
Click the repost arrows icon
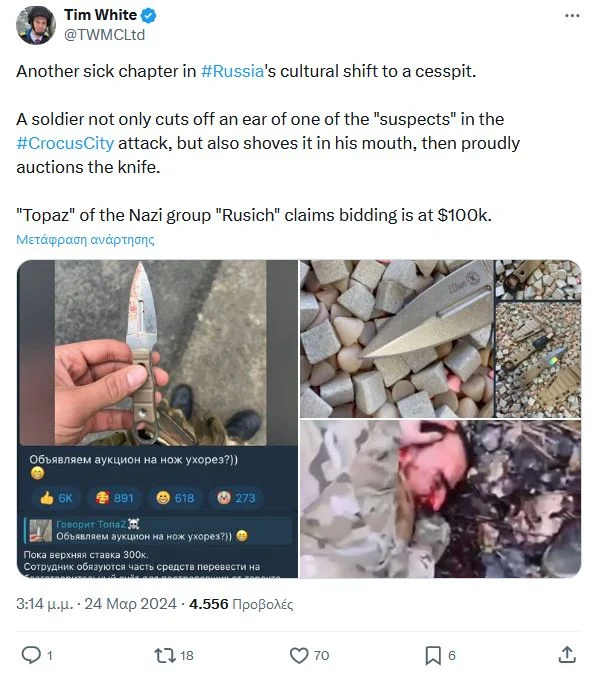[x=165, y=655]
